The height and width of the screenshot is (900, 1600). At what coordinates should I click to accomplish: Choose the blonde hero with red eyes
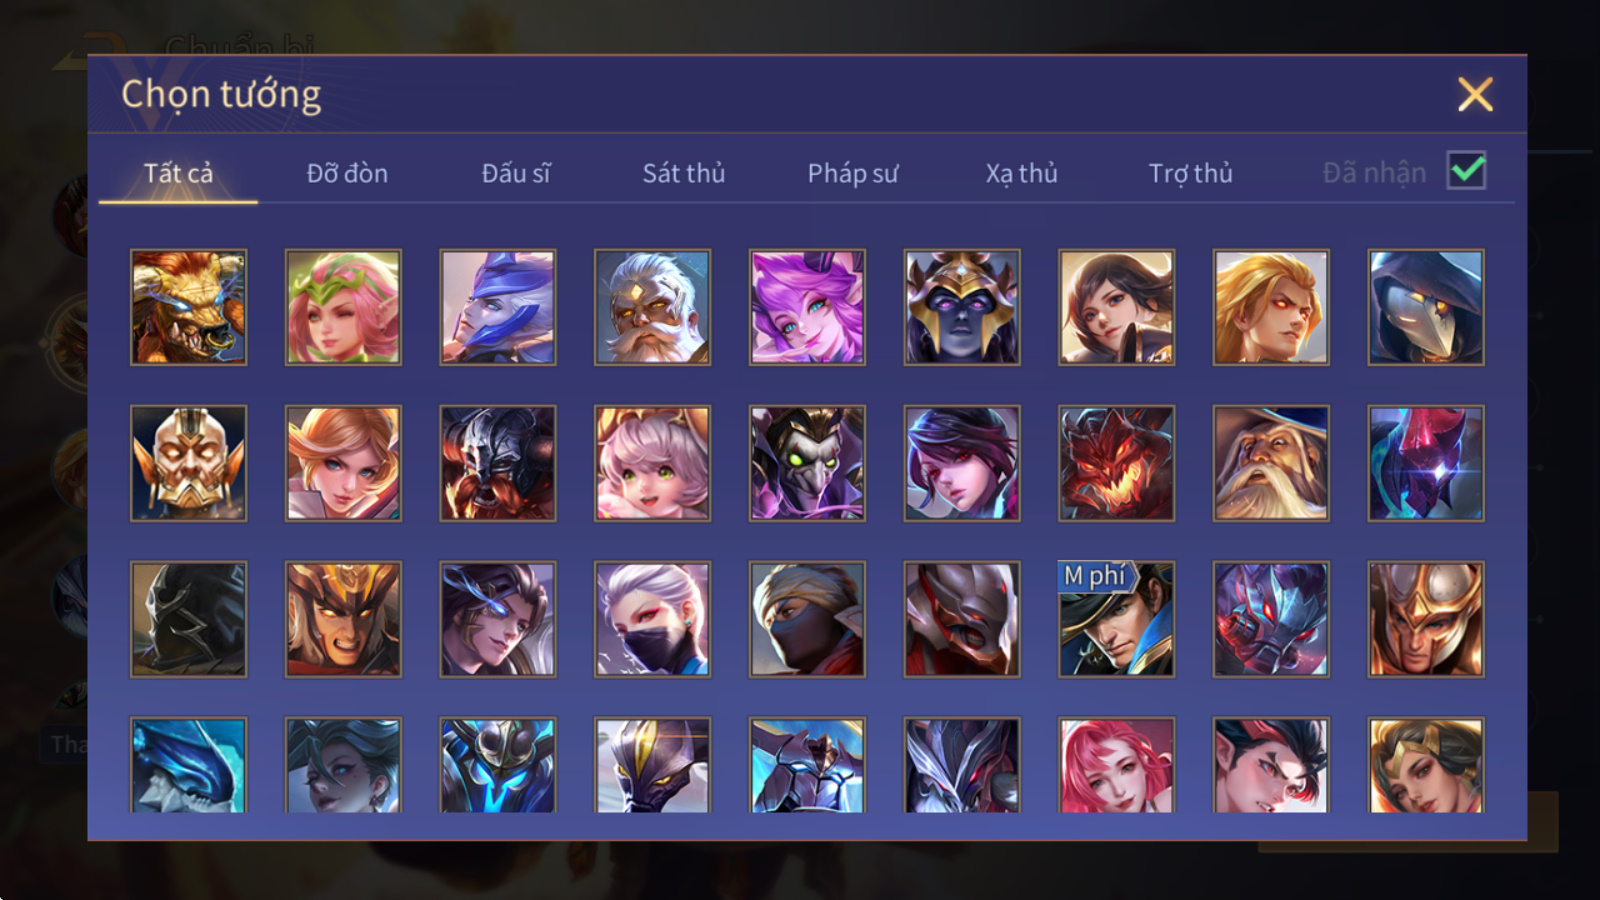pyautogui.click(x=1271, y=307)
